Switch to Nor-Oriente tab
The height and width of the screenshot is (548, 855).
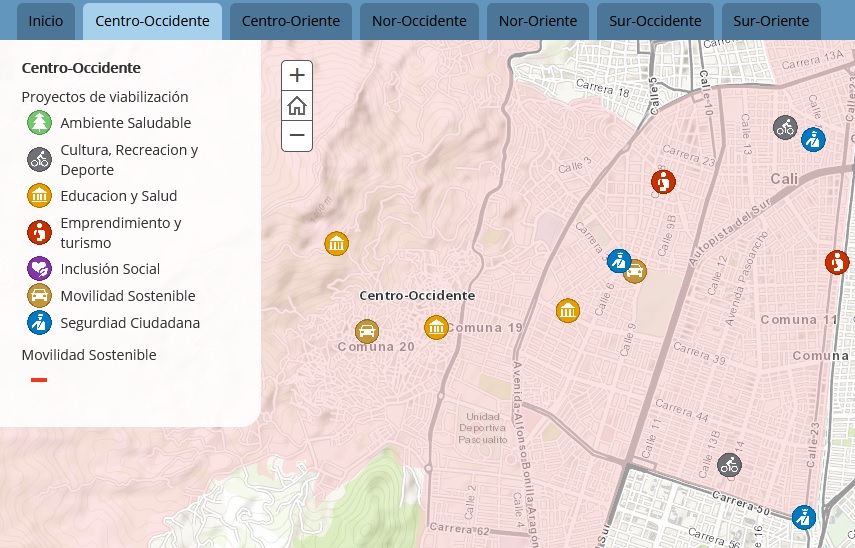pos(538,21)
